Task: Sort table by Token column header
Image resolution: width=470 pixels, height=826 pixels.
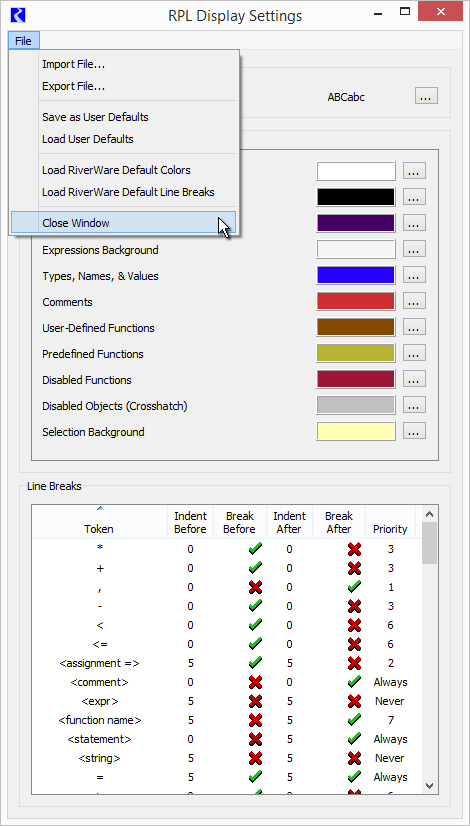Action: pos(100,522)
